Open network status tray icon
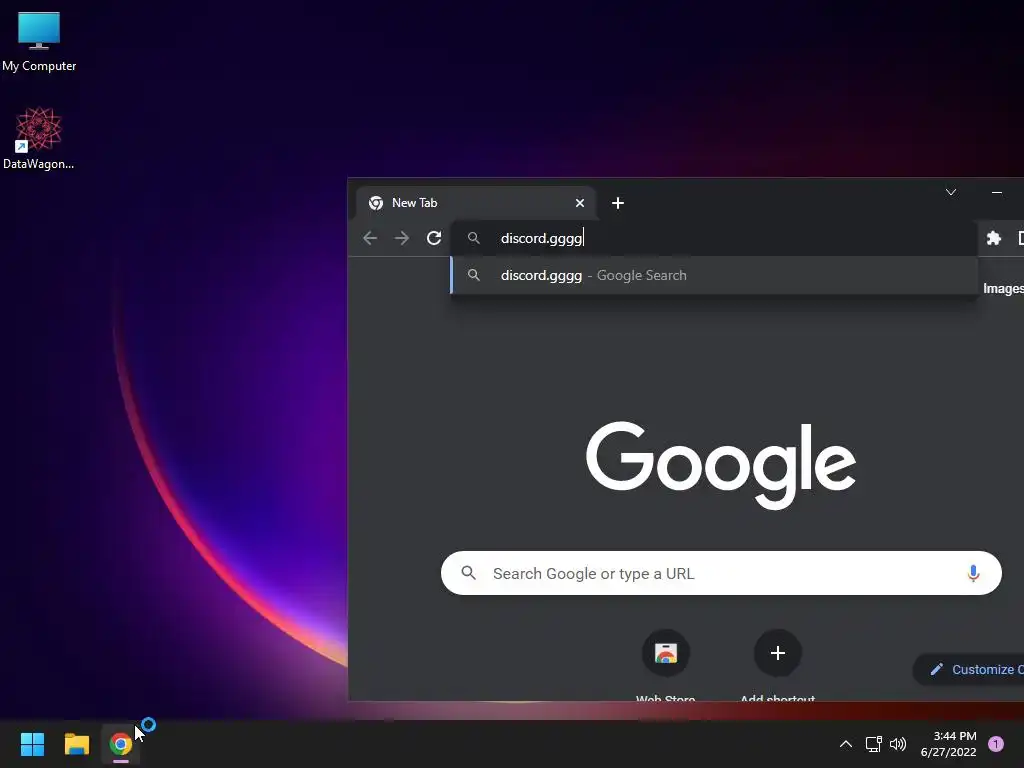 (x=873, y=744)
